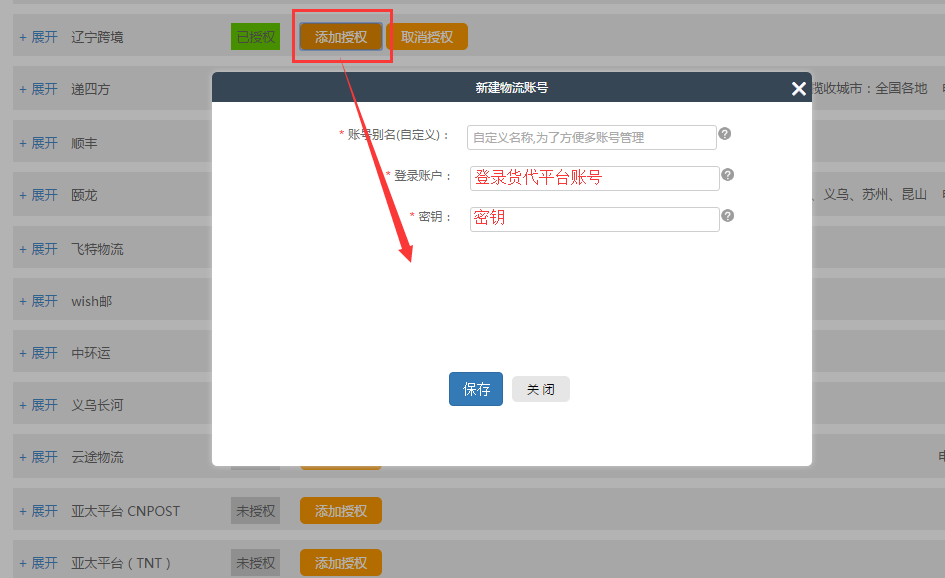Select the 密钥 input field
945x578 pixels.
point(595,219)
